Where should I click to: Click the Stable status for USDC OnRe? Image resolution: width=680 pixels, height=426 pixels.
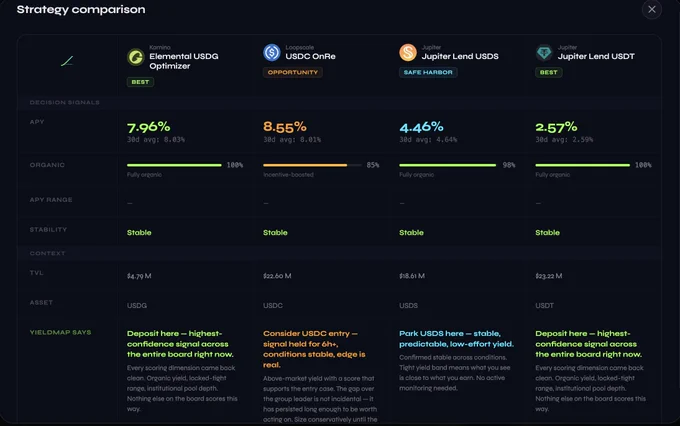pos(275,233)
